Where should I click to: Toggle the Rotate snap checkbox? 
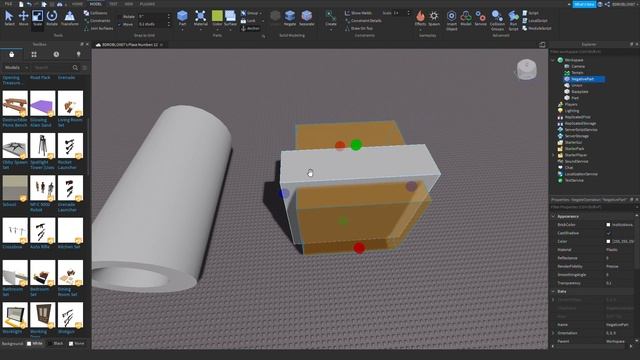(120, 17)
